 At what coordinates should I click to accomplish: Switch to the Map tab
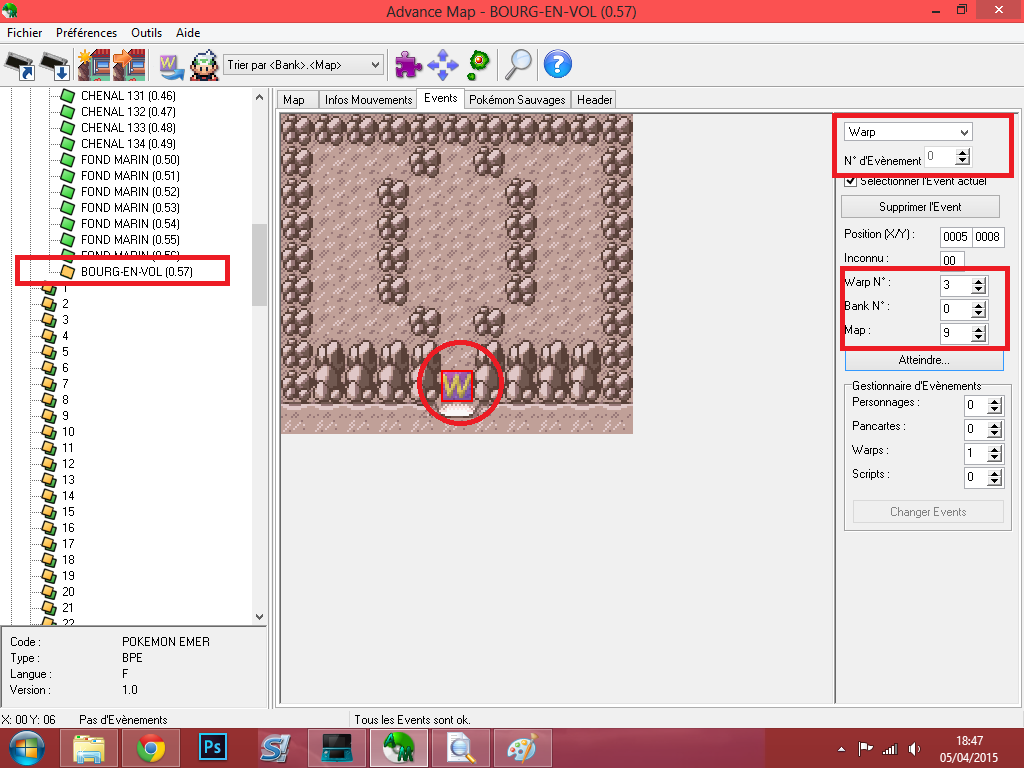[x=294, y=100]
